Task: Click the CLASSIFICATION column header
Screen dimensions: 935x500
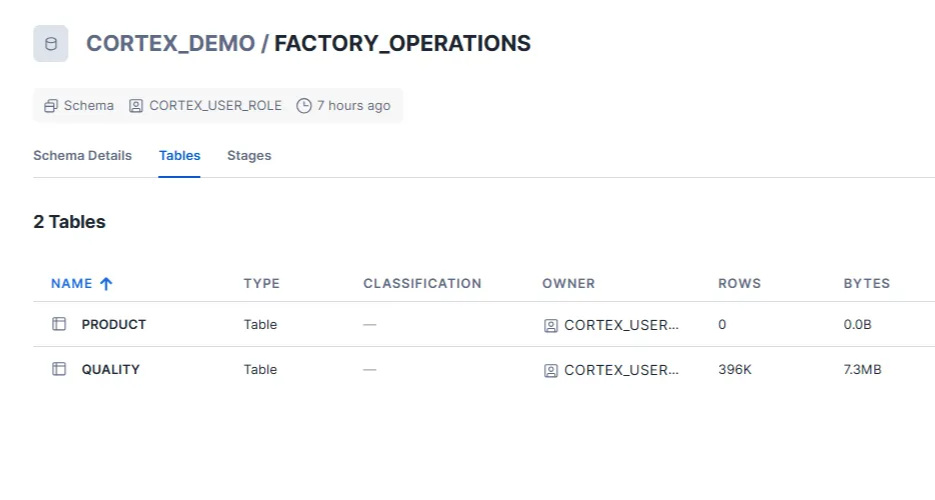Action: click(422, 283)
